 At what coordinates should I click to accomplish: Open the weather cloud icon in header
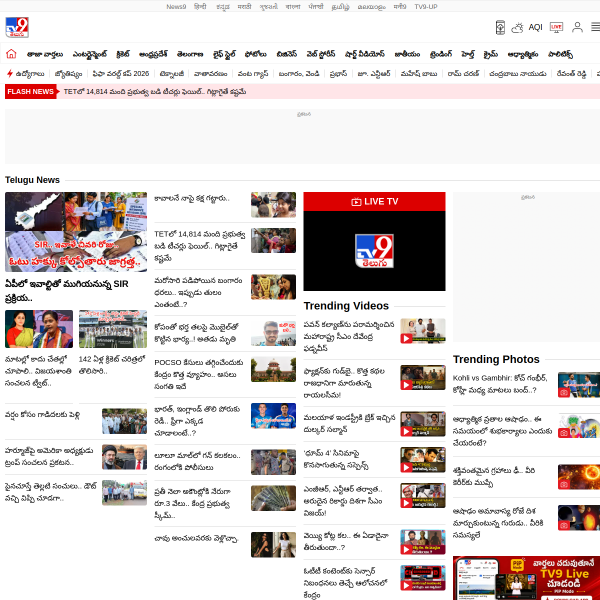[517, 28]
